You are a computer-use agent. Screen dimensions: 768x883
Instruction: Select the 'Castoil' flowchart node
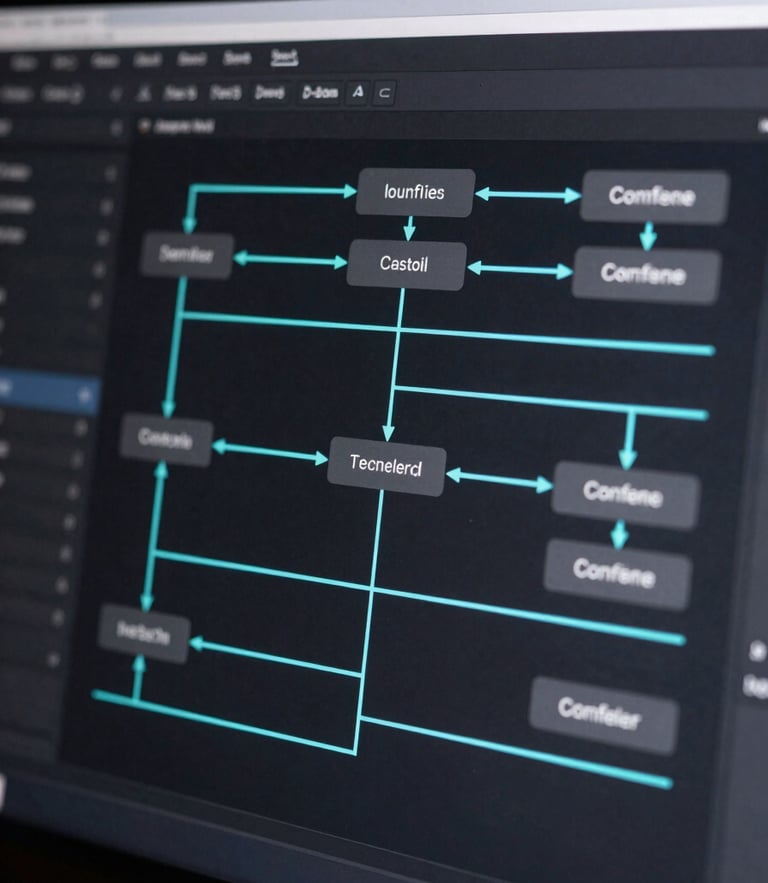(x=406, y=264)
